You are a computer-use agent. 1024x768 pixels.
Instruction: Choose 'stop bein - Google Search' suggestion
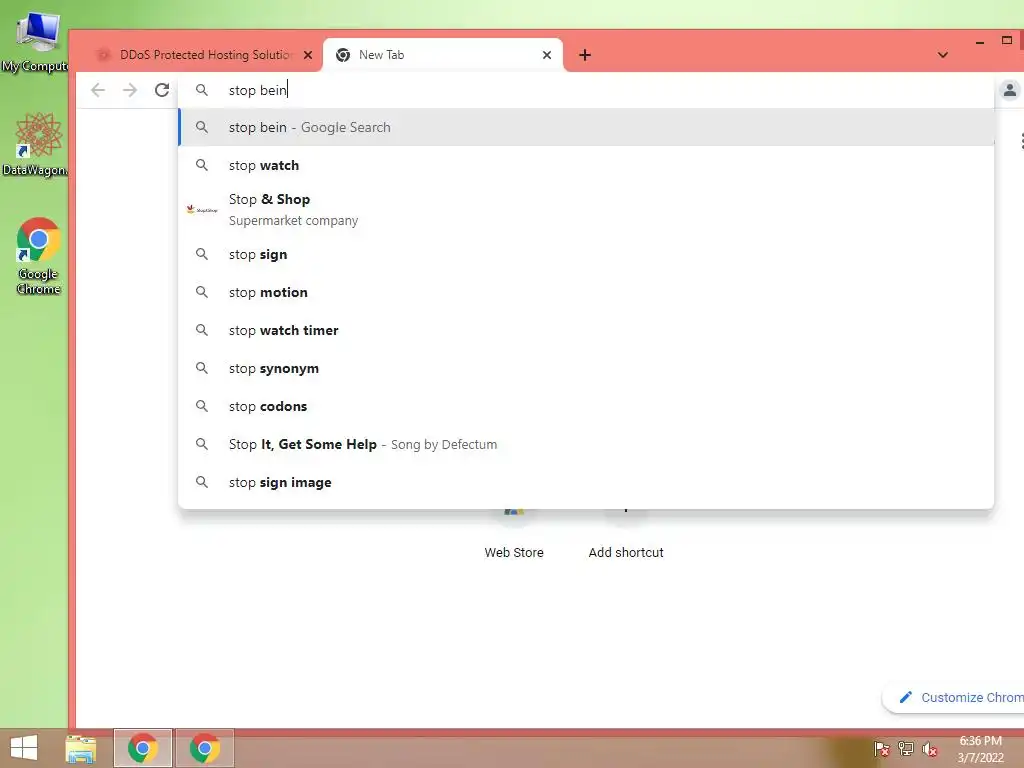pyautogui.click(x=586, y=127)
